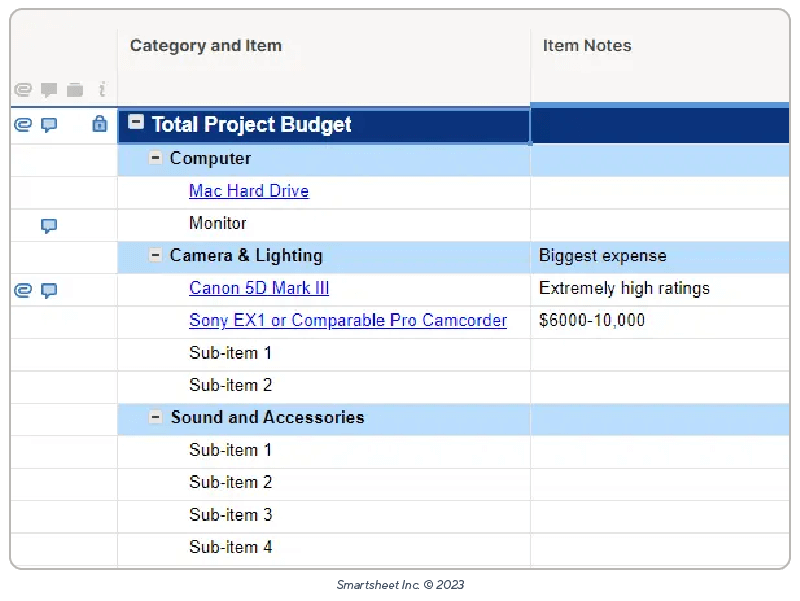This screenshot has height=601, width=800.
Task: Click the comment column header icon
Action: (x=48, y=89)
